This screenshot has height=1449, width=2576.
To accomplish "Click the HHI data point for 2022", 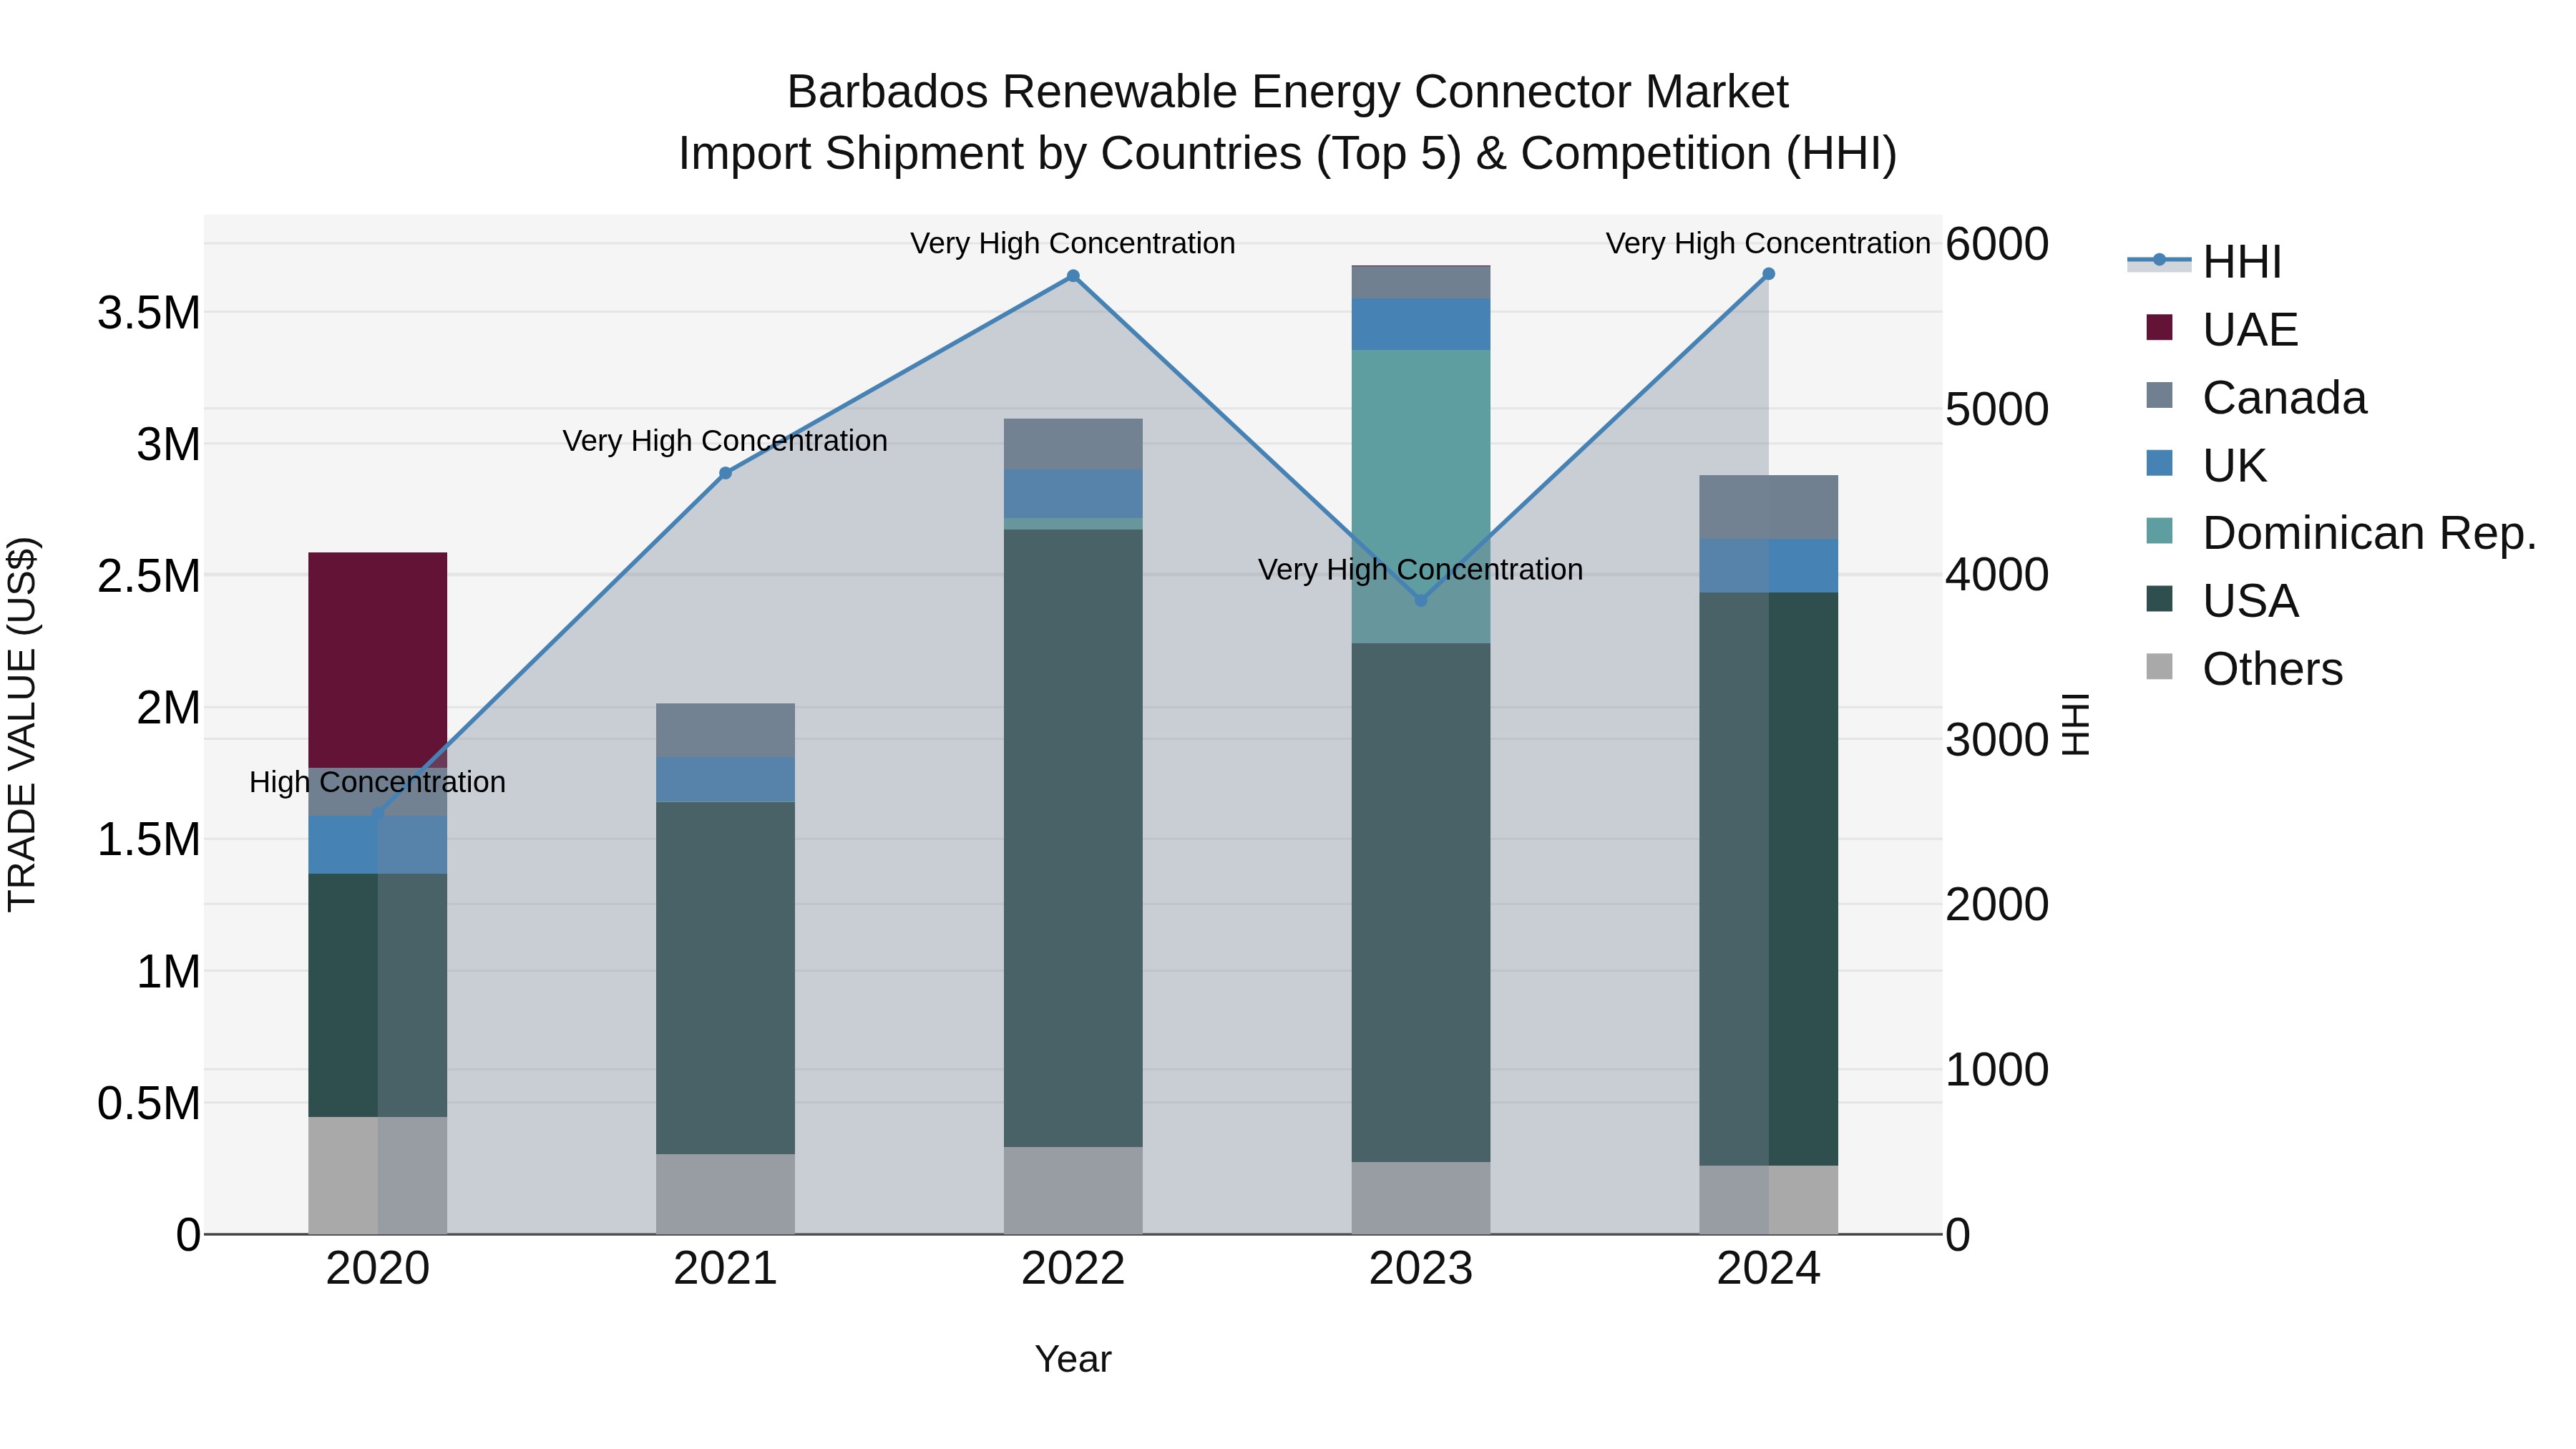I will [1073, 276].
